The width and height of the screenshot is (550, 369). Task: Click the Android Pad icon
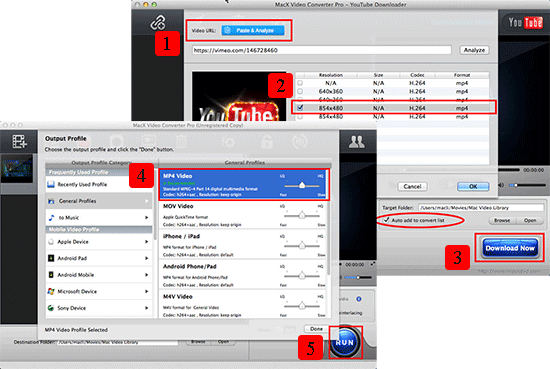pos(51,258)
